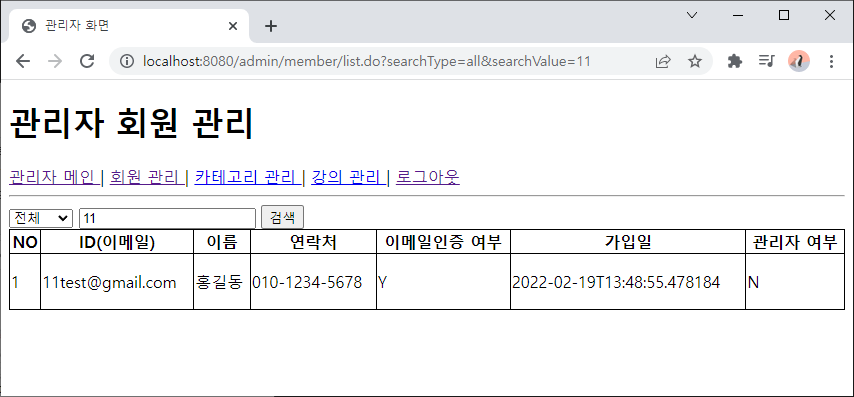Image resolution: width=854 pixels, height=397 pixels.
Task: Click the browser forward arrow
Action: coord(55,61)
